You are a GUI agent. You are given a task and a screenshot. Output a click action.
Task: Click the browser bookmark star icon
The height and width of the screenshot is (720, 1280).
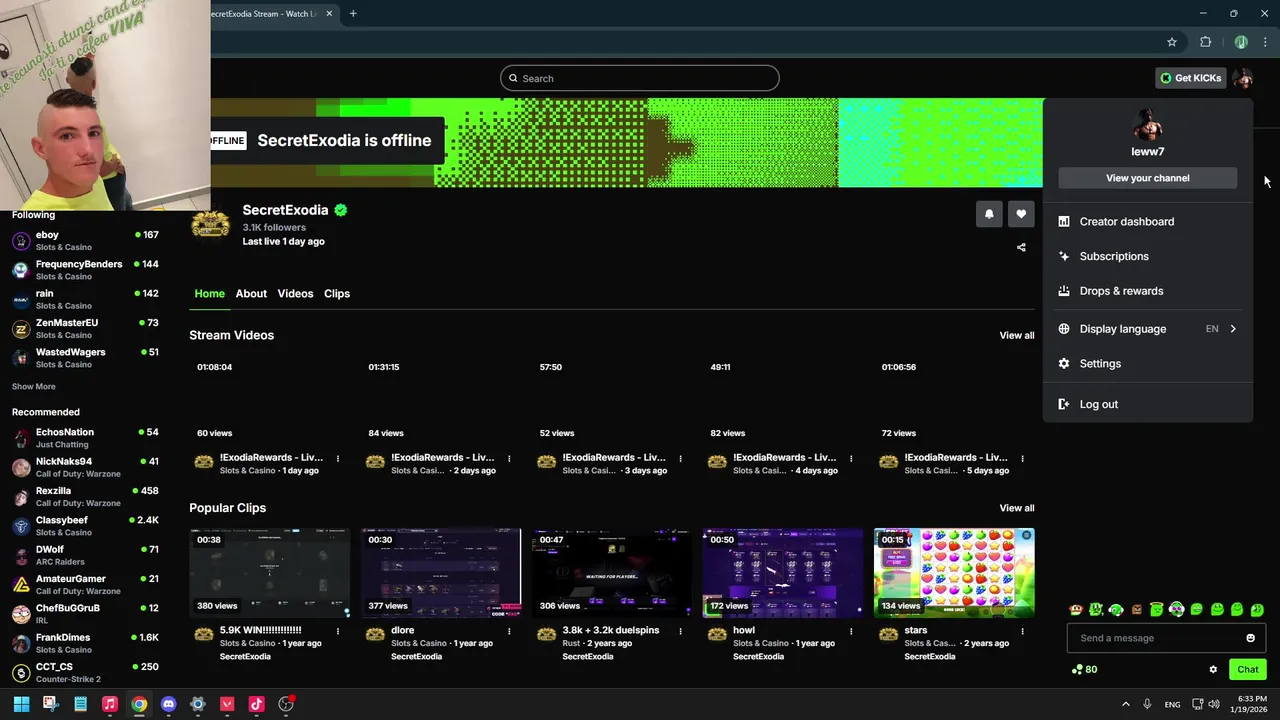[1172, 42]
